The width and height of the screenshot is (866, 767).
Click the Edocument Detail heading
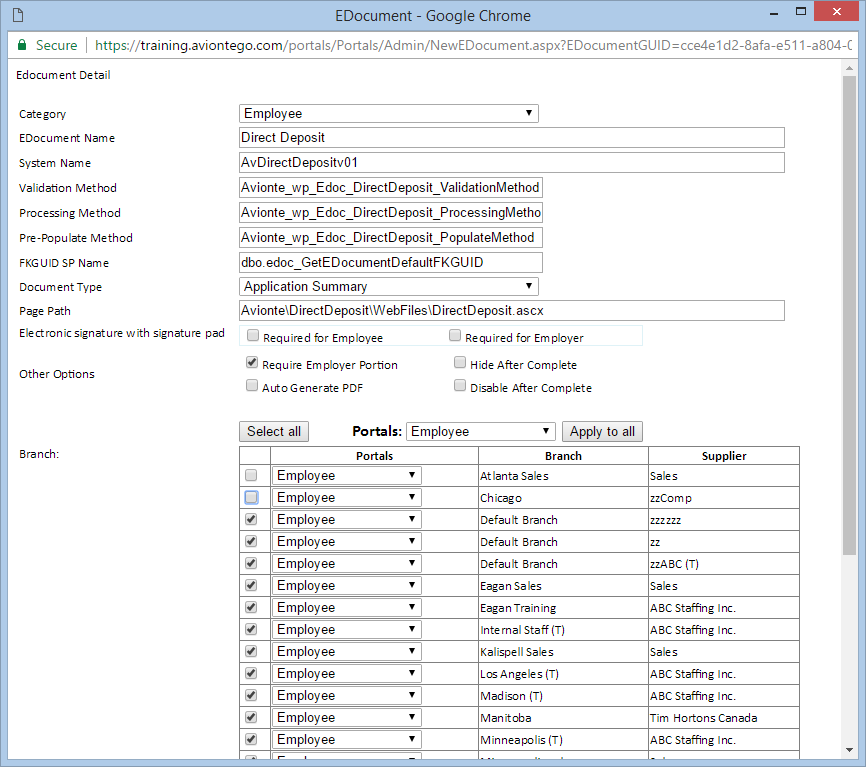coord(63,75)
